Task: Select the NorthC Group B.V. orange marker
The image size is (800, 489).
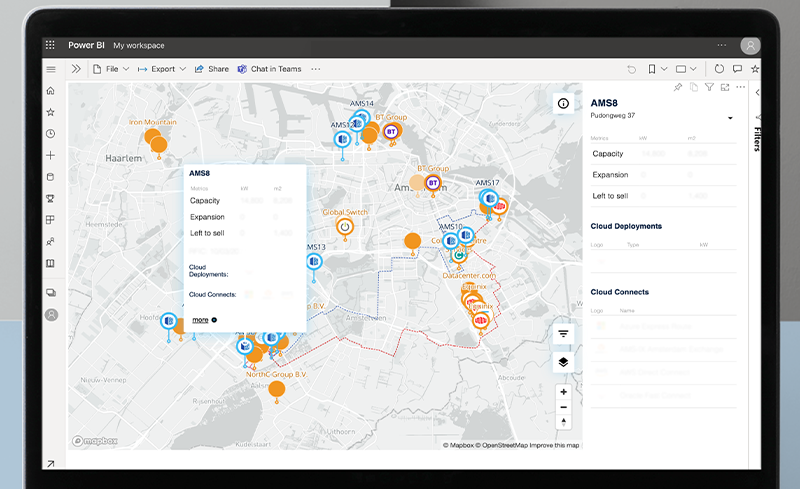Action: 277,389
